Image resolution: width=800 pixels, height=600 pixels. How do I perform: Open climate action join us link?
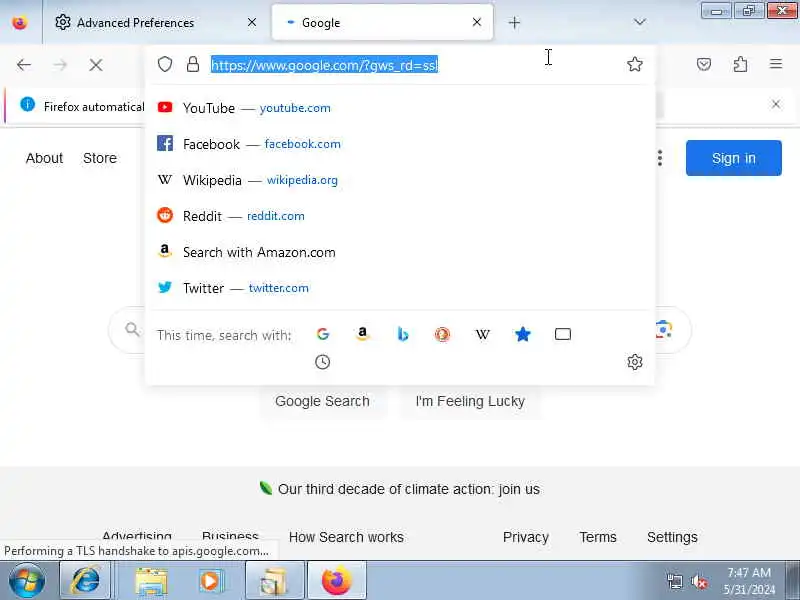(409, 489)
